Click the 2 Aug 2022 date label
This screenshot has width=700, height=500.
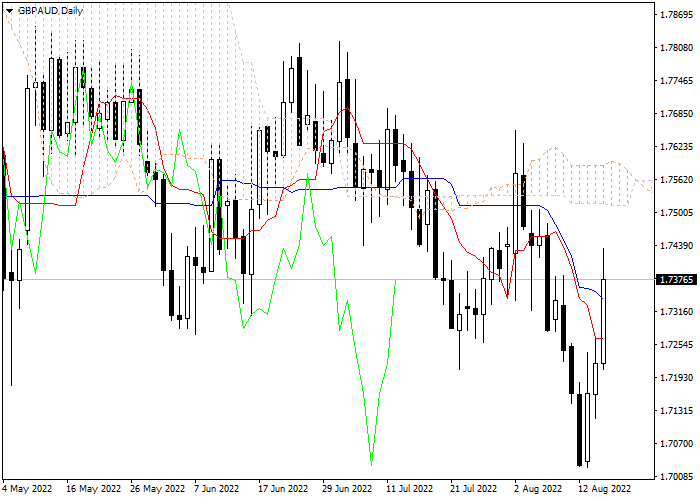coord(538,489)
